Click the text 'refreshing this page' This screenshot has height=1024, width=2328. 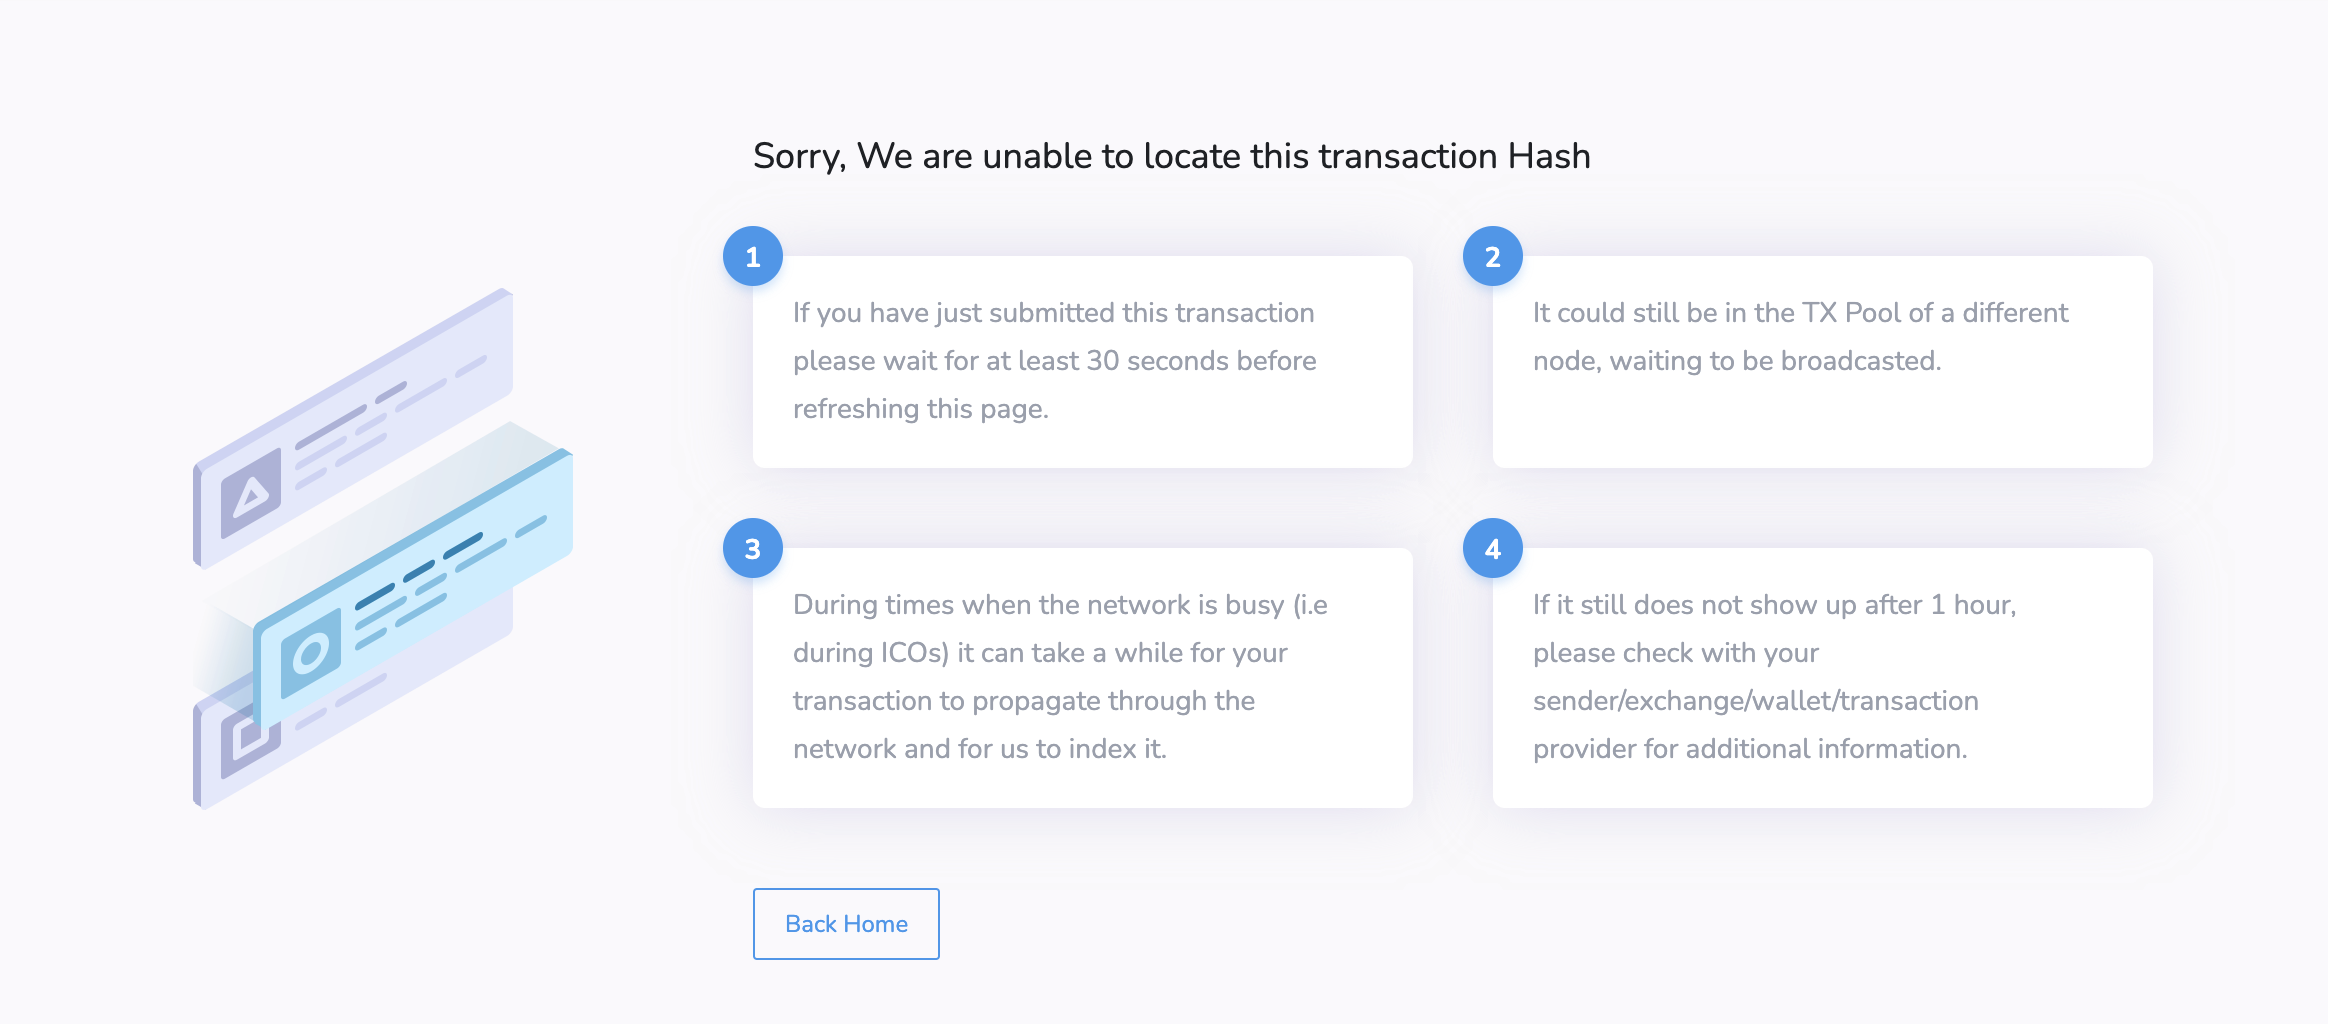click(921, 408)
